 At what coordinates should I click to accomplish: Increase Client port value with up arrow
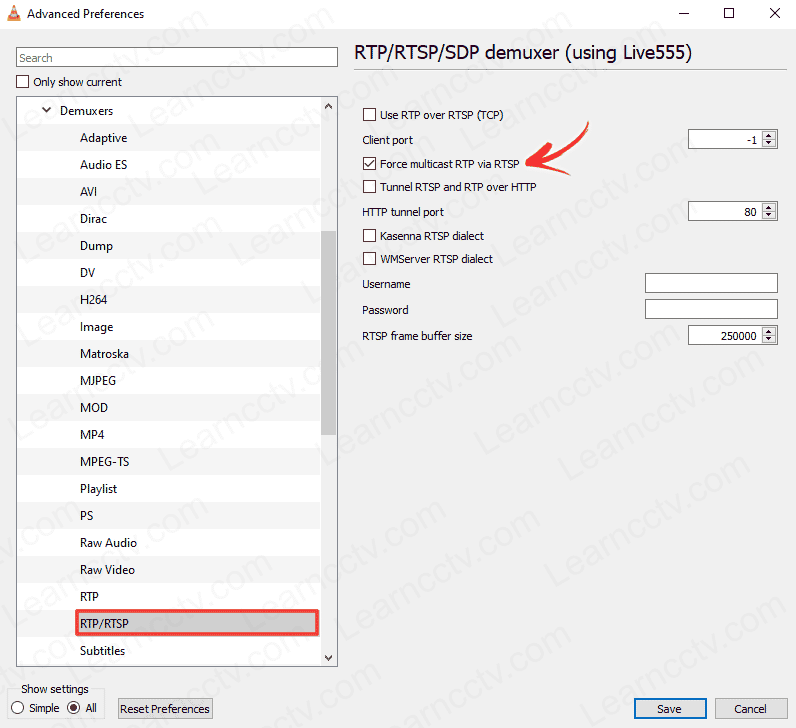tap(769, 136)
